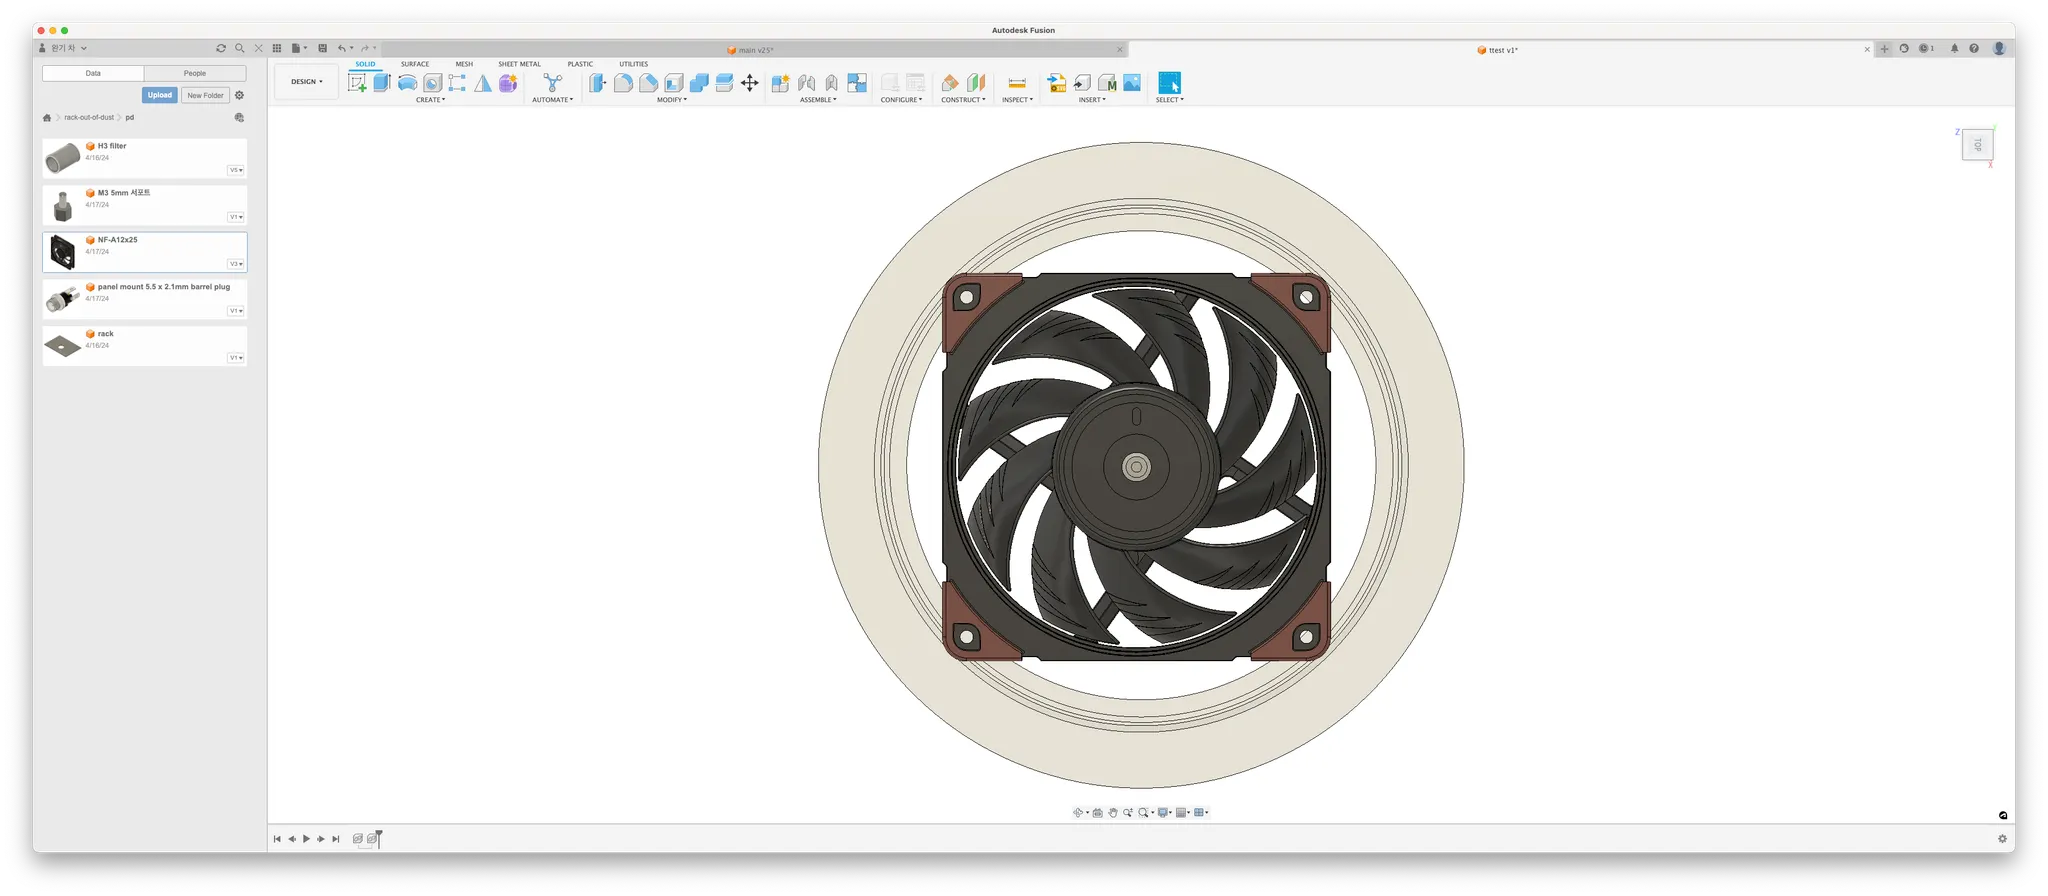Open data panel settings gear
Viewport: 2048px width, 896px height.
click(x=239, y=95)
